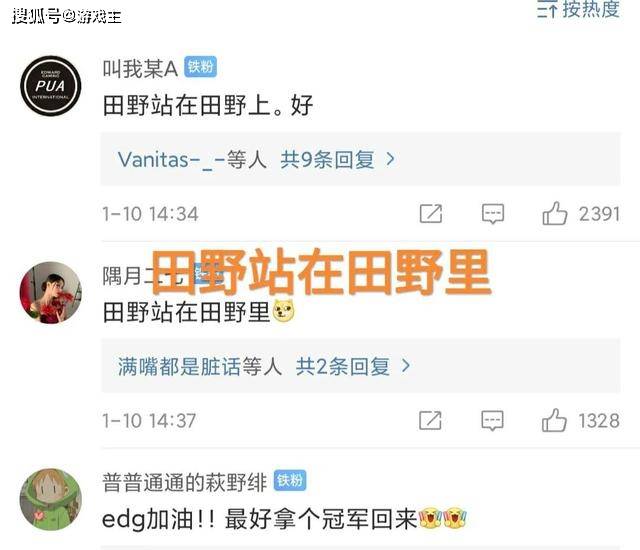Screen dimensions: 640x550
Task: Expand 共9条回复 replies
Action: (338, 159)
